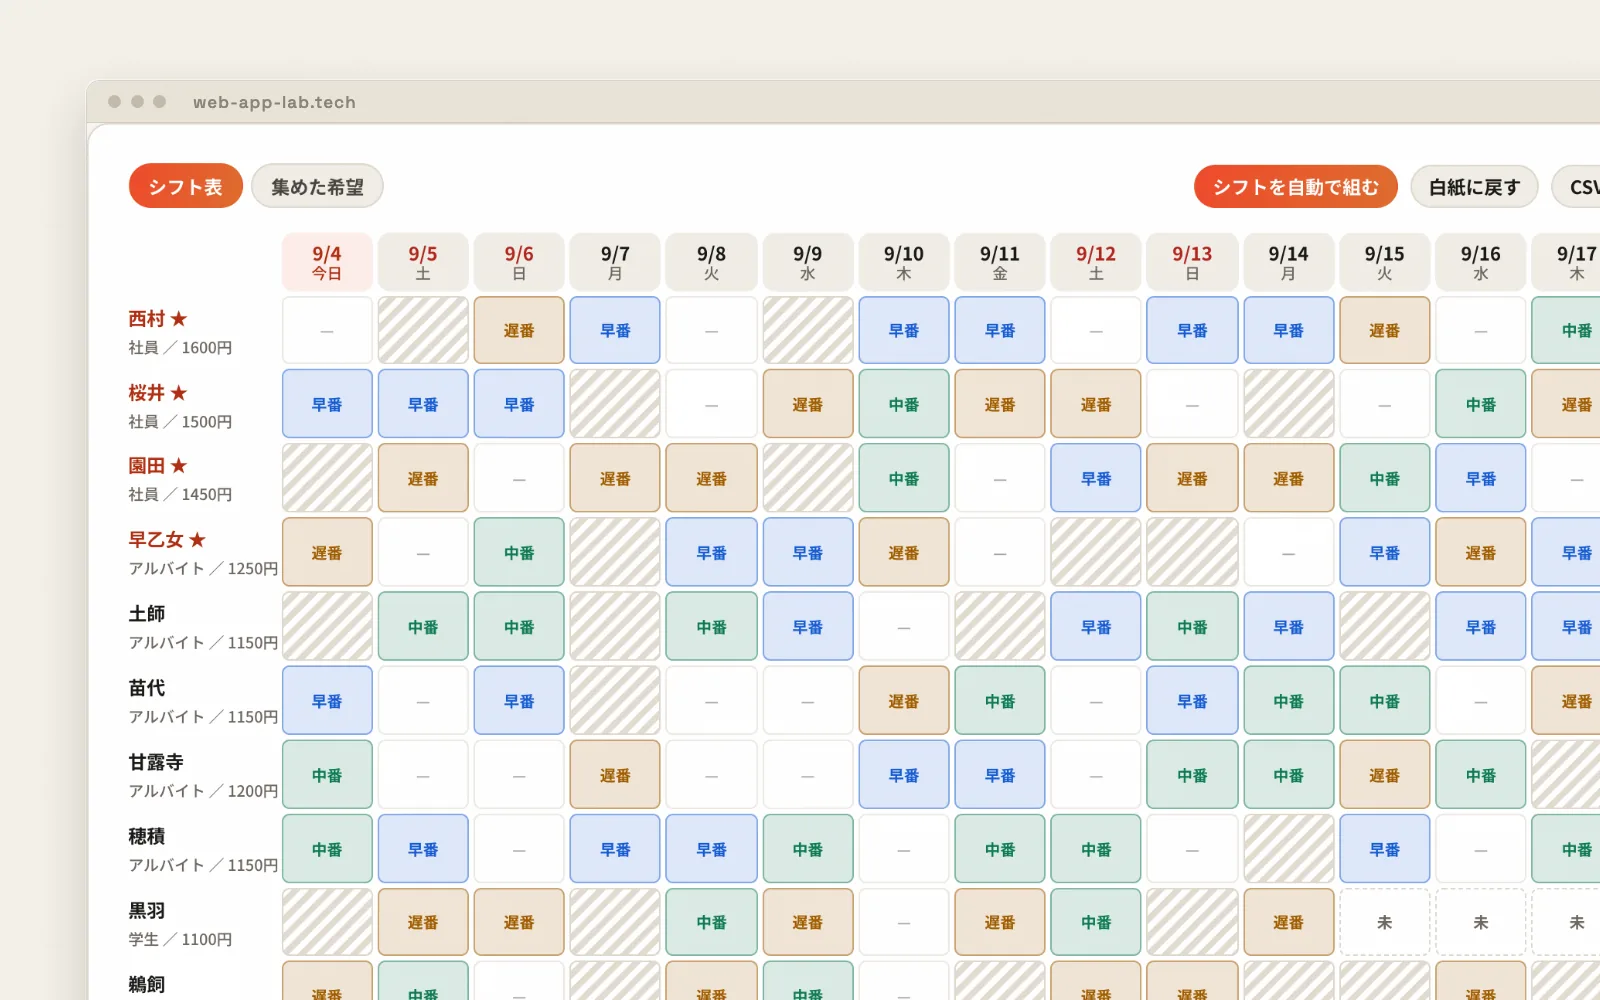
Task: Click the employee name 甘露寺
Action: pos(156,762)
